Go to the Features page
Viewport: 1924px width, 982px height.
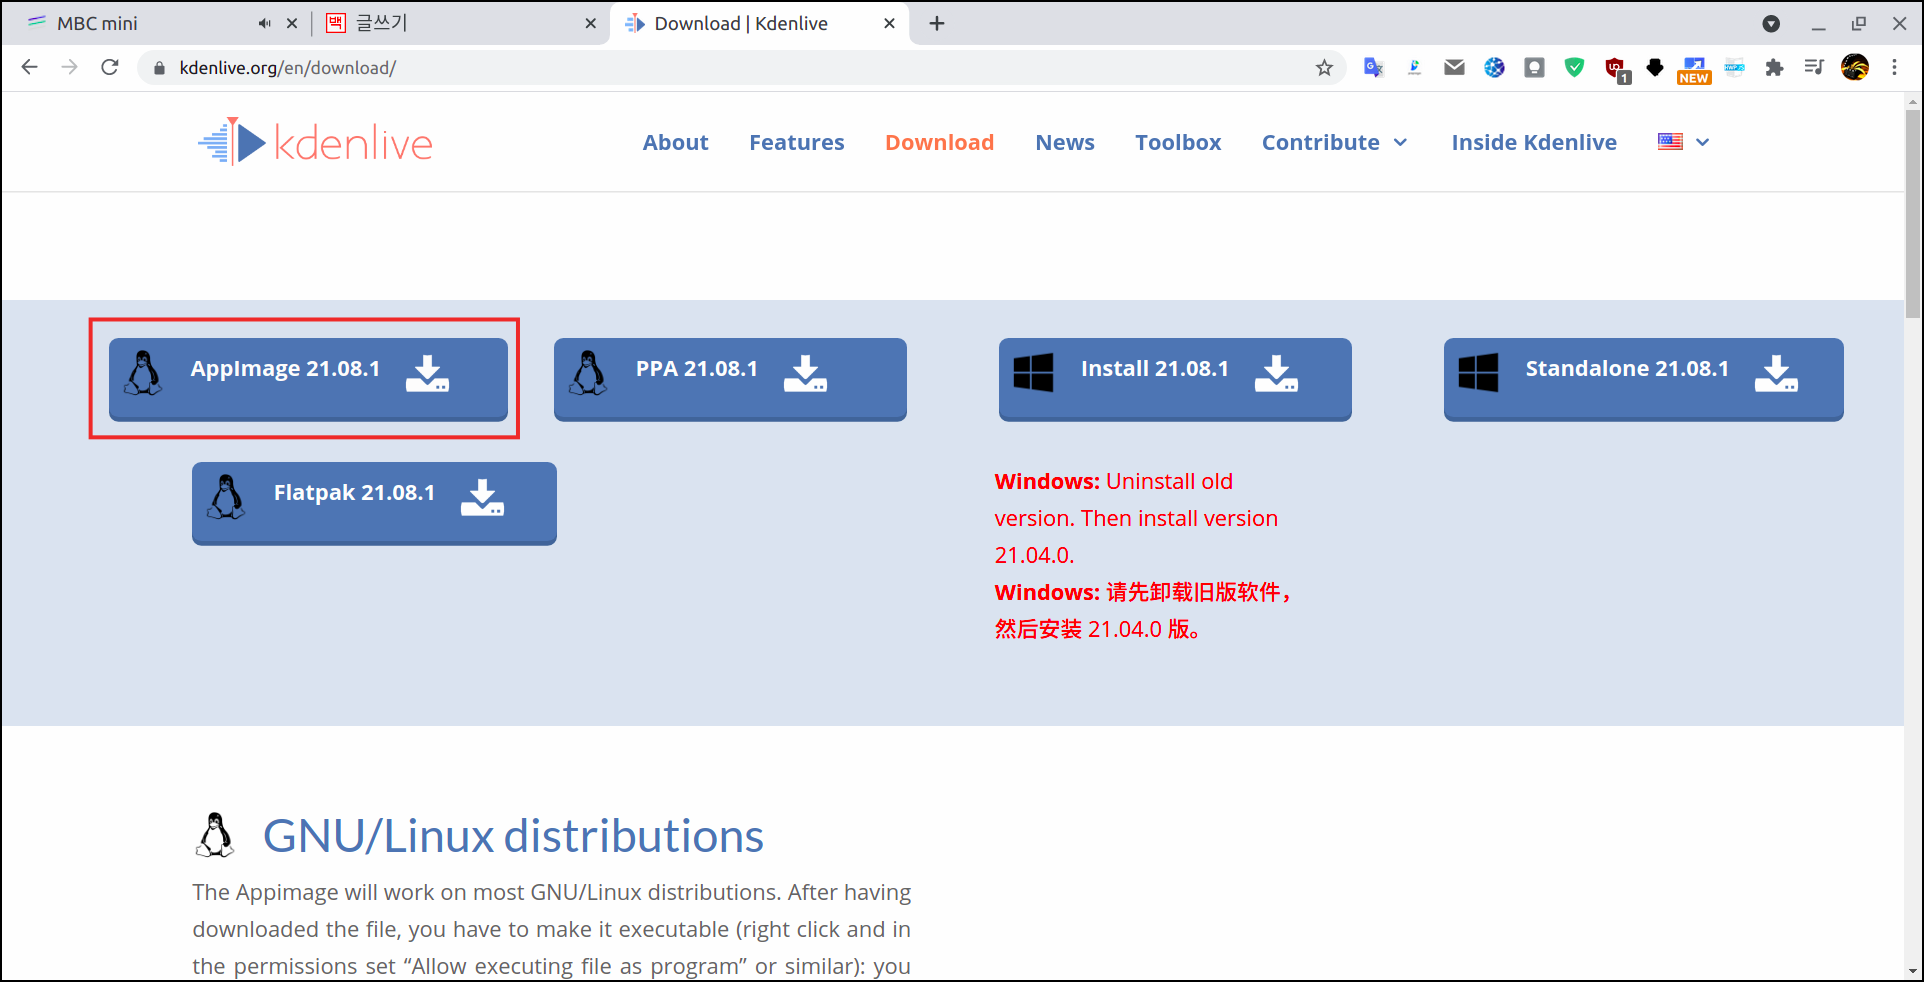(x=796, y=142)
